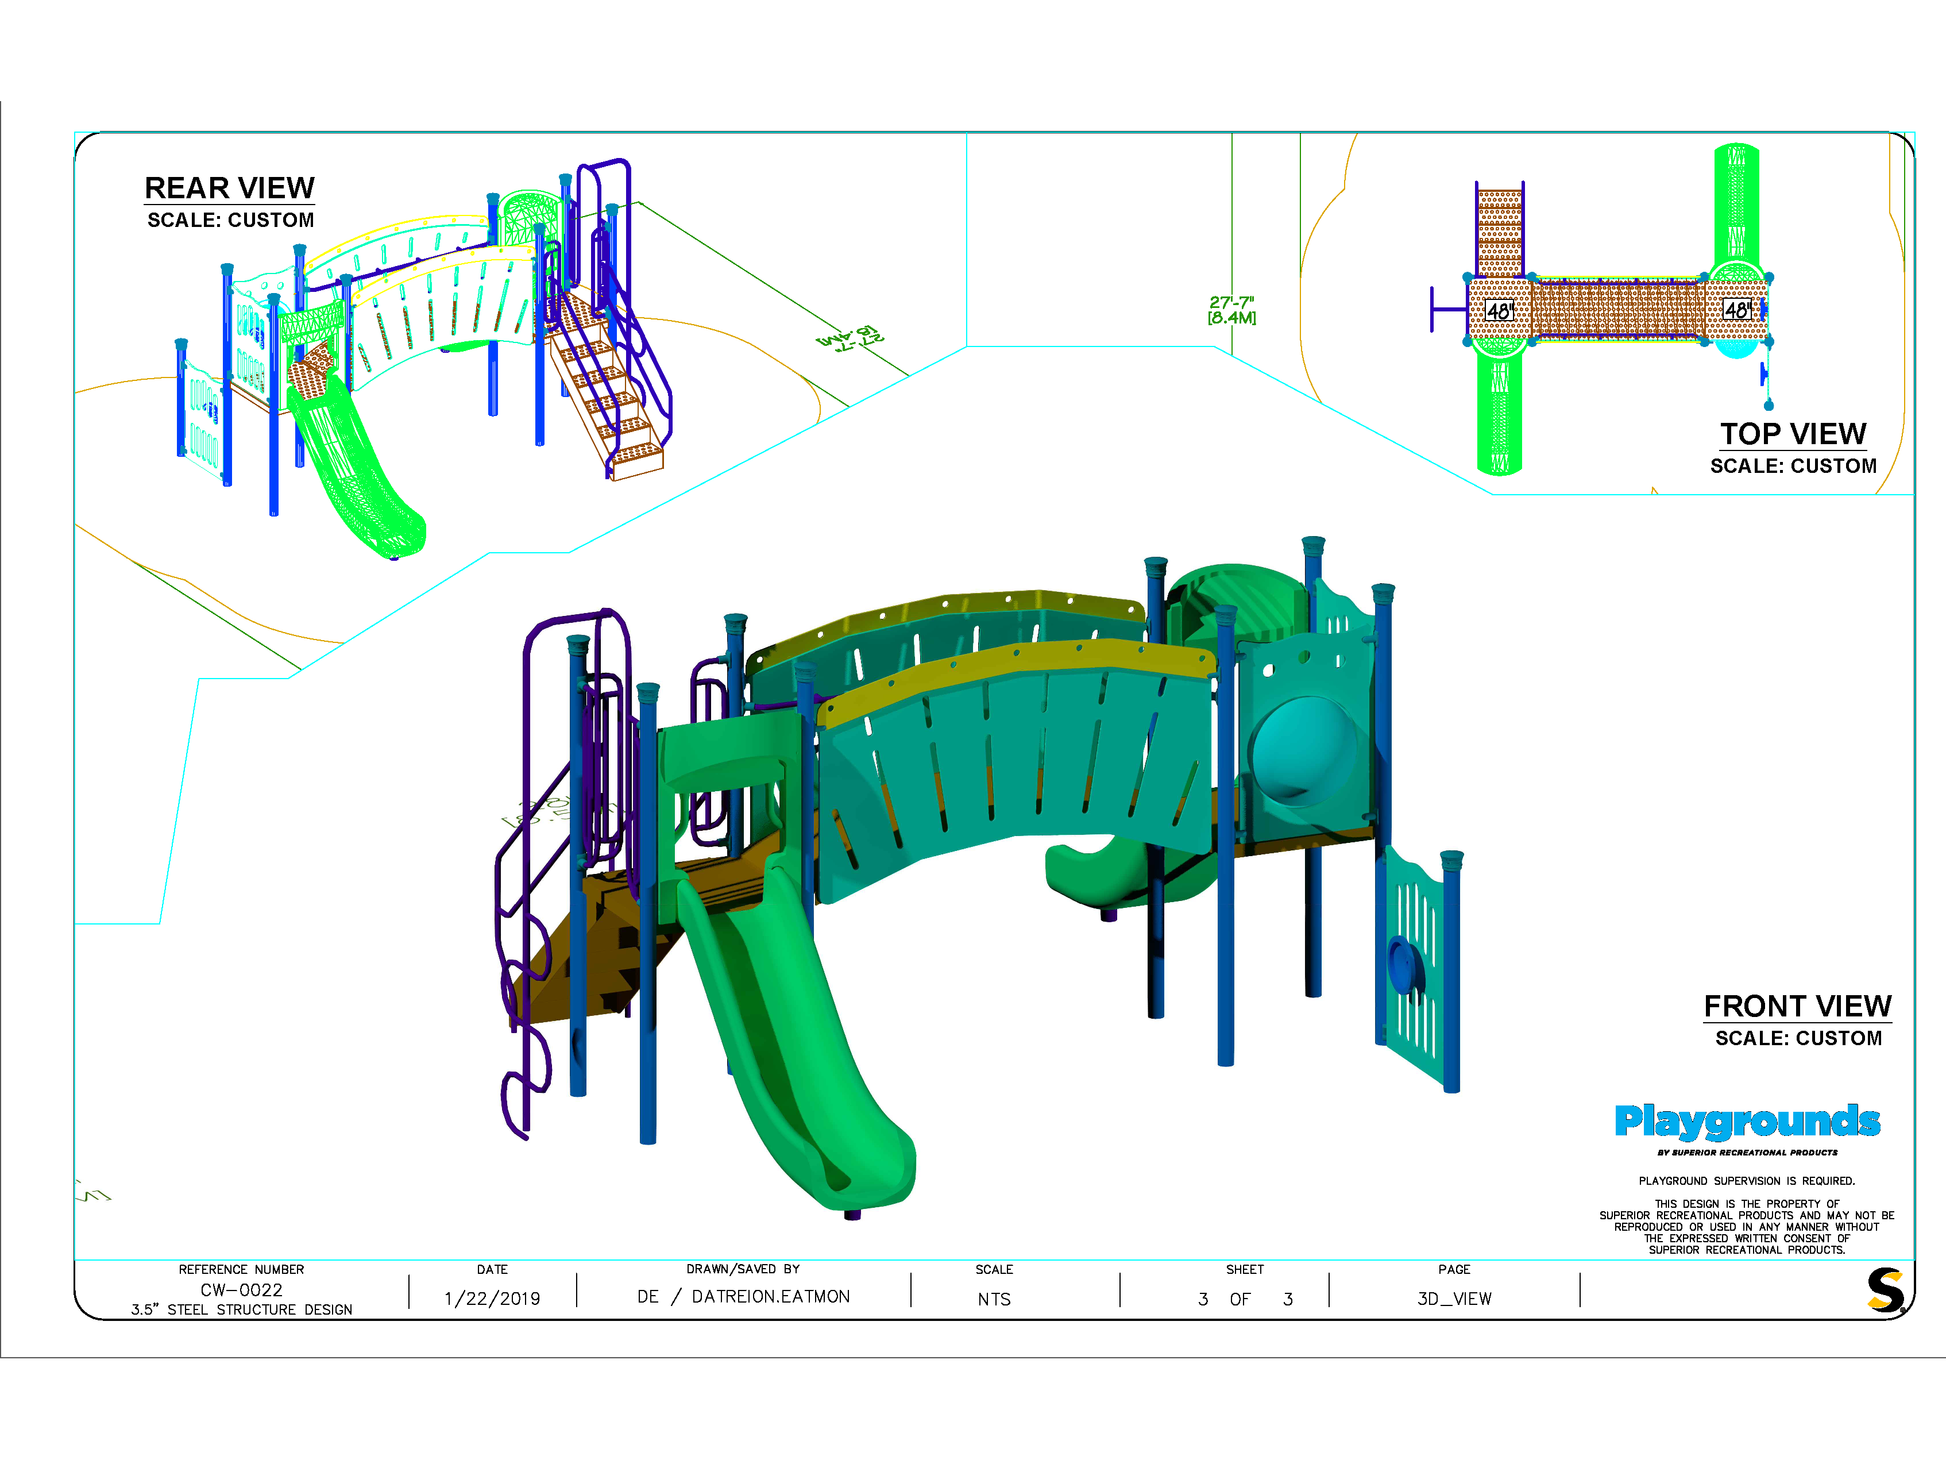The height and width of the screenshot is (1460, 1946).
Task: Click the FRONT VIEW heading
Action: [1797, 1006]
